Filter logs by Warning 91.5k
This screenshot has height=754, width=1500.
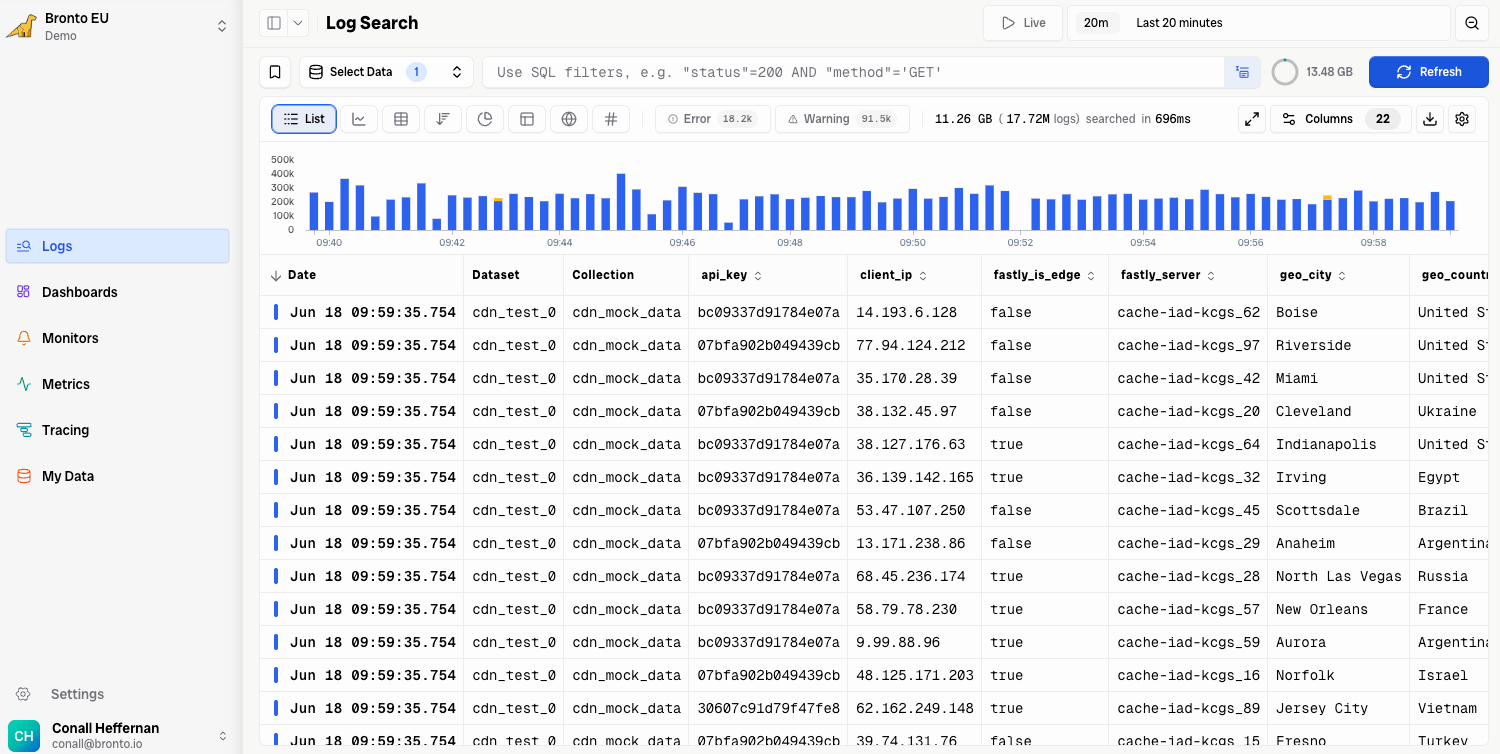point(842,119)
